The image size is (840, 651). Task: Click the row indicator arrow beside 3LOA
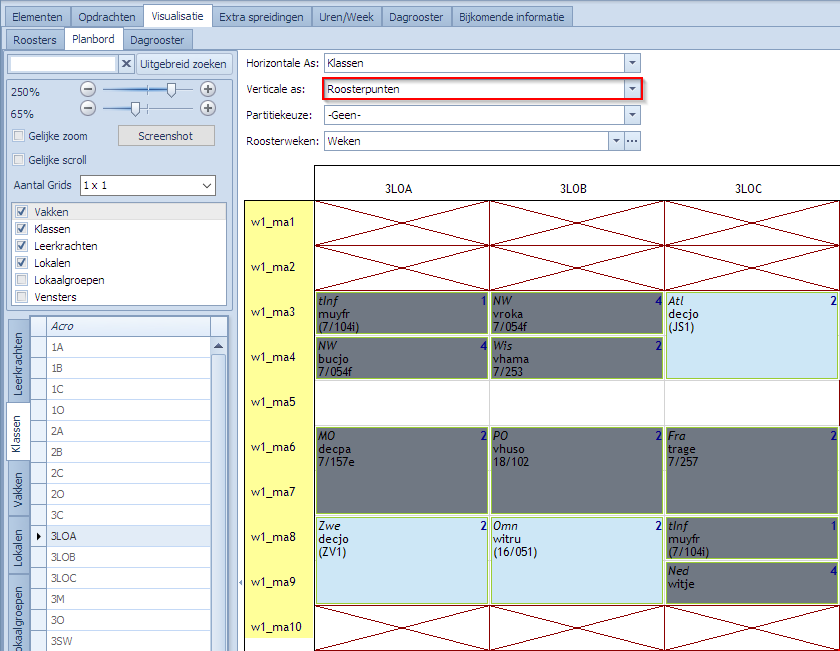point(39,536)
